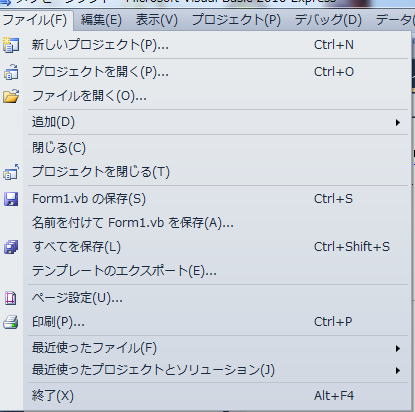Choose 名前を付けて Form1.vb を保存(A)
Viewport: 415px width, 412px height.
(x=133, y=223)
